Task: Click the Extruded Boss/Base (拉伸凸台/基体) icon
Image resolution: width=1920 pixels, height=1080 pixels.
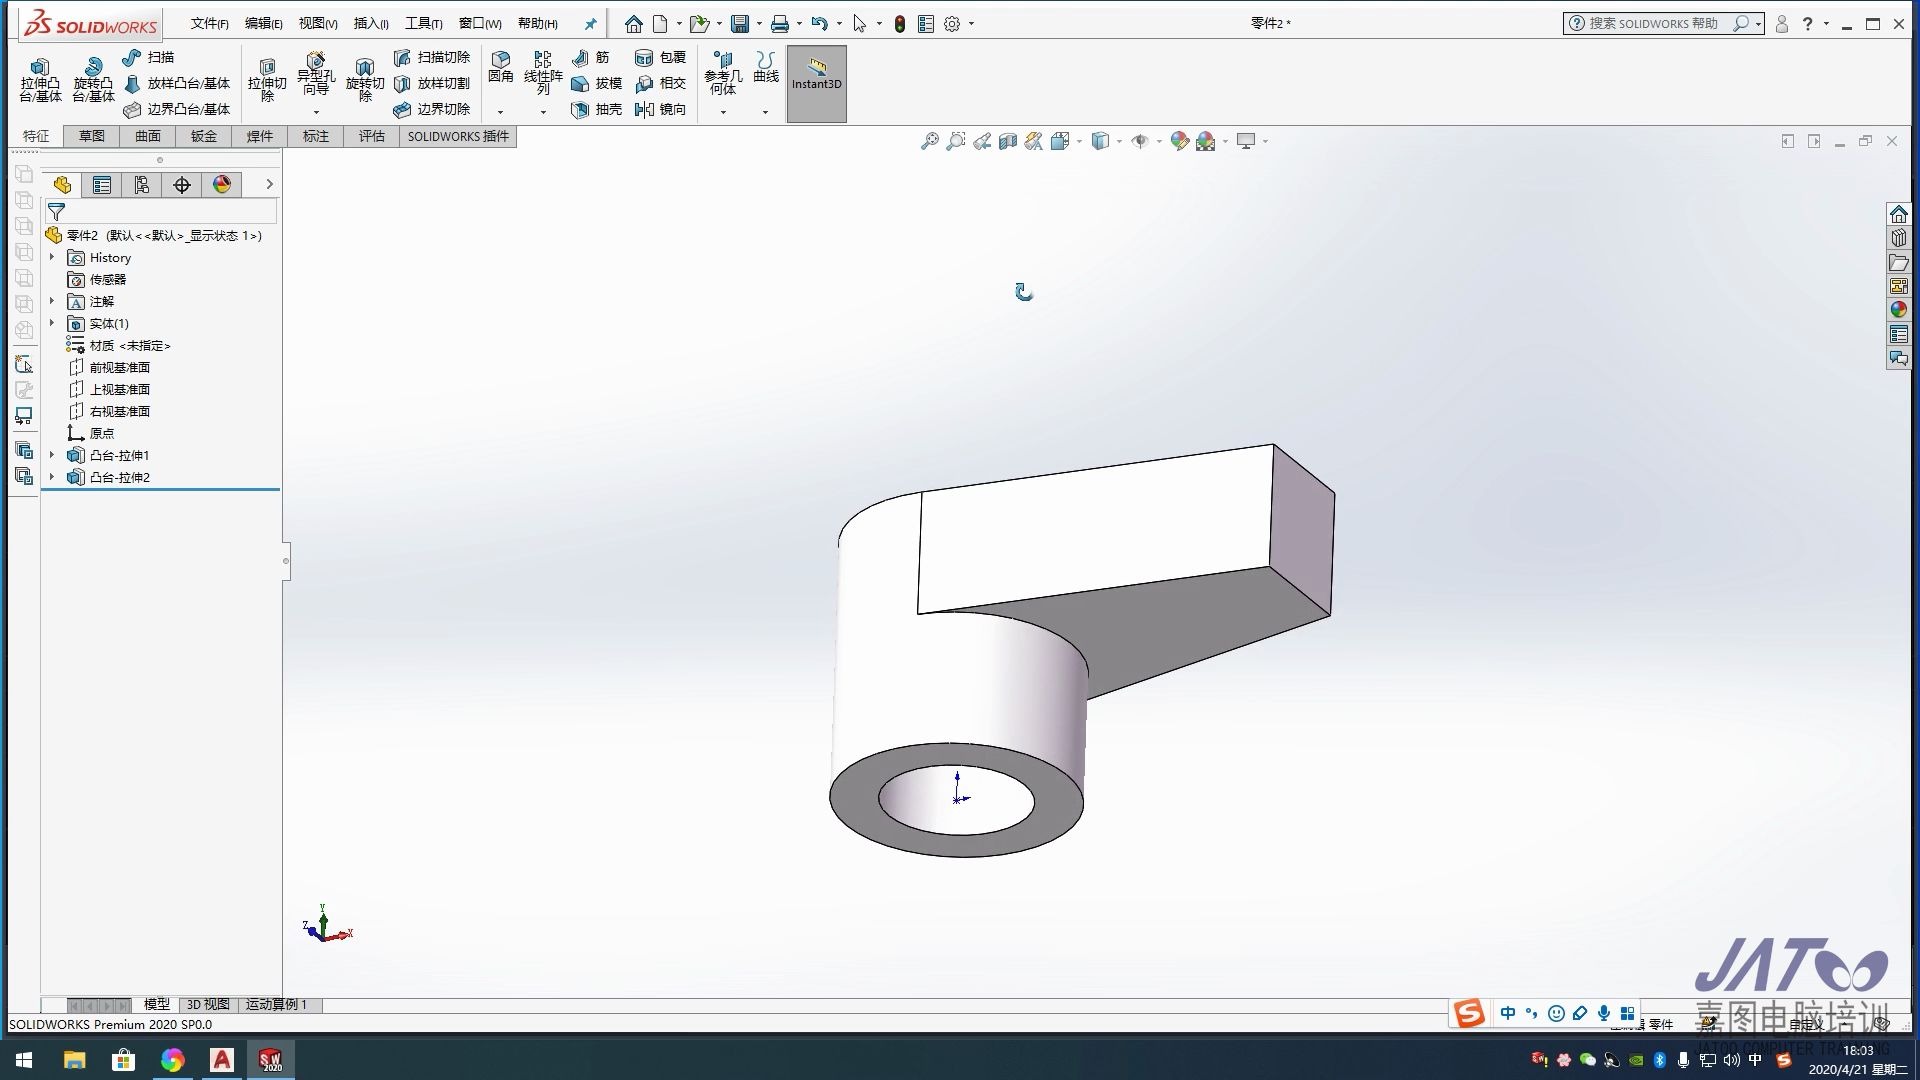Action: [40, 68]
